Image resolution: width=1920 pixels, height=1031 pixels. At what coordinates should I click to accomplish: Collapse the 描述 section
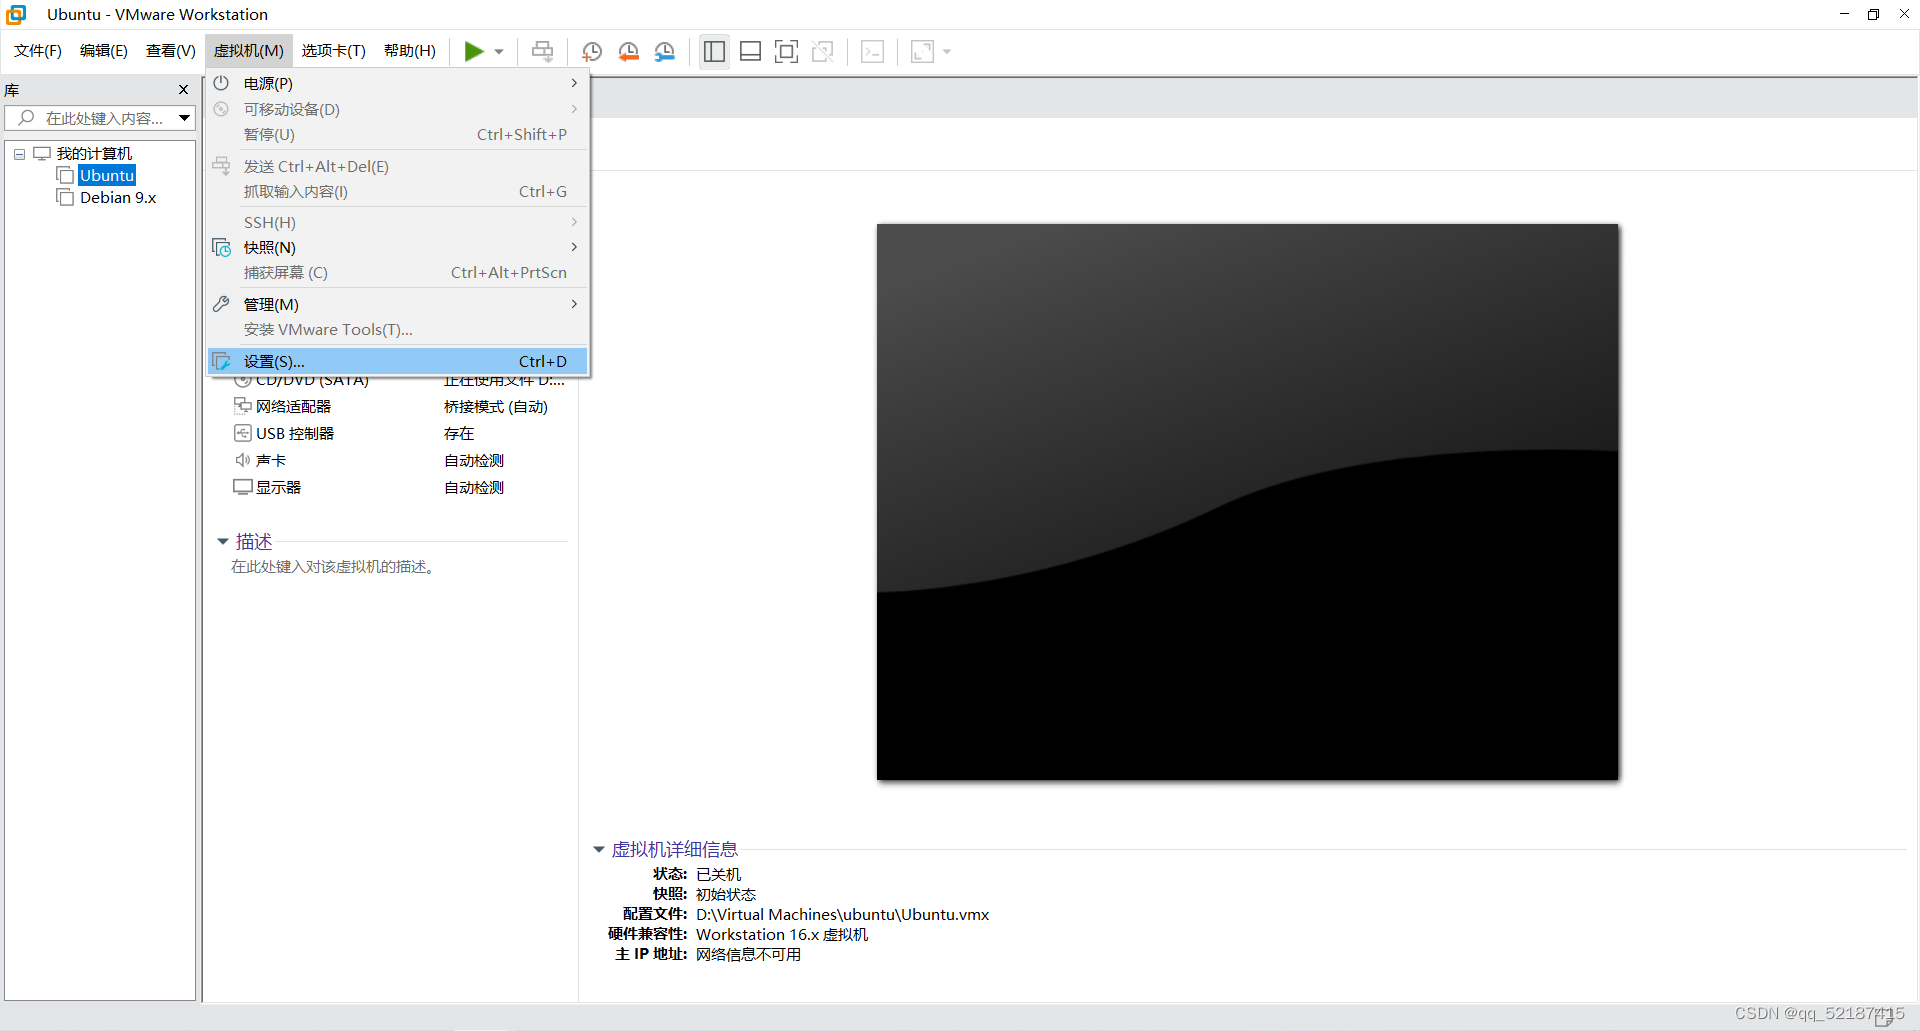click(223, 542)
